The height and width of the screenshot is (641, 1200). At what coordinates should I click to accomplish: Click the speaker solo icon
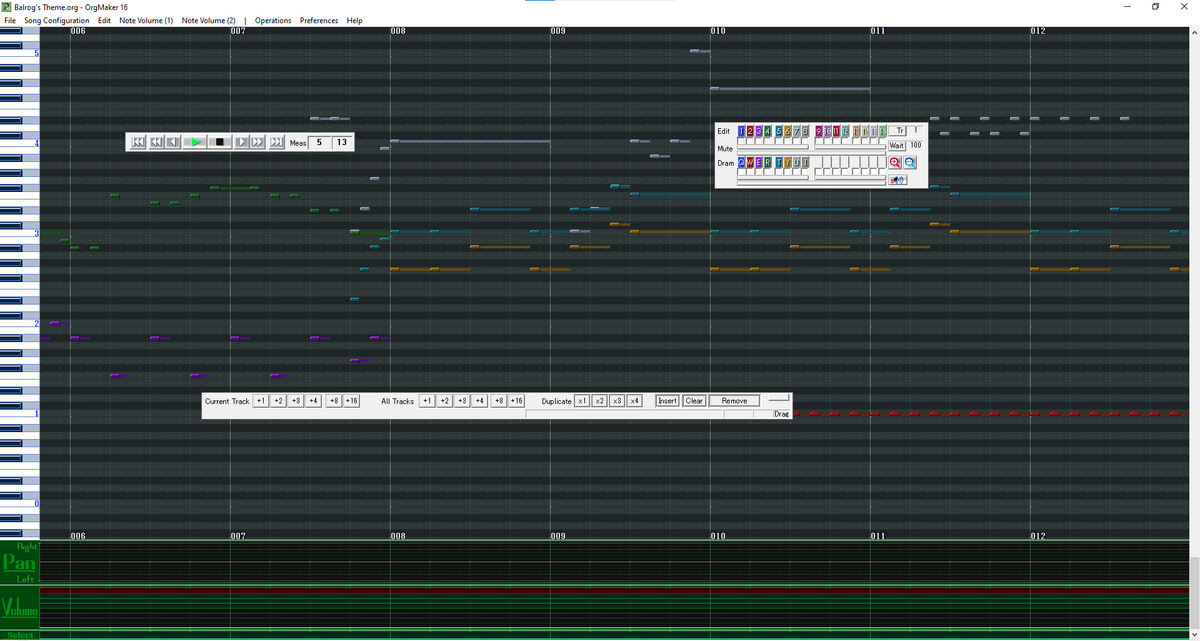click(x=899, y=180)
